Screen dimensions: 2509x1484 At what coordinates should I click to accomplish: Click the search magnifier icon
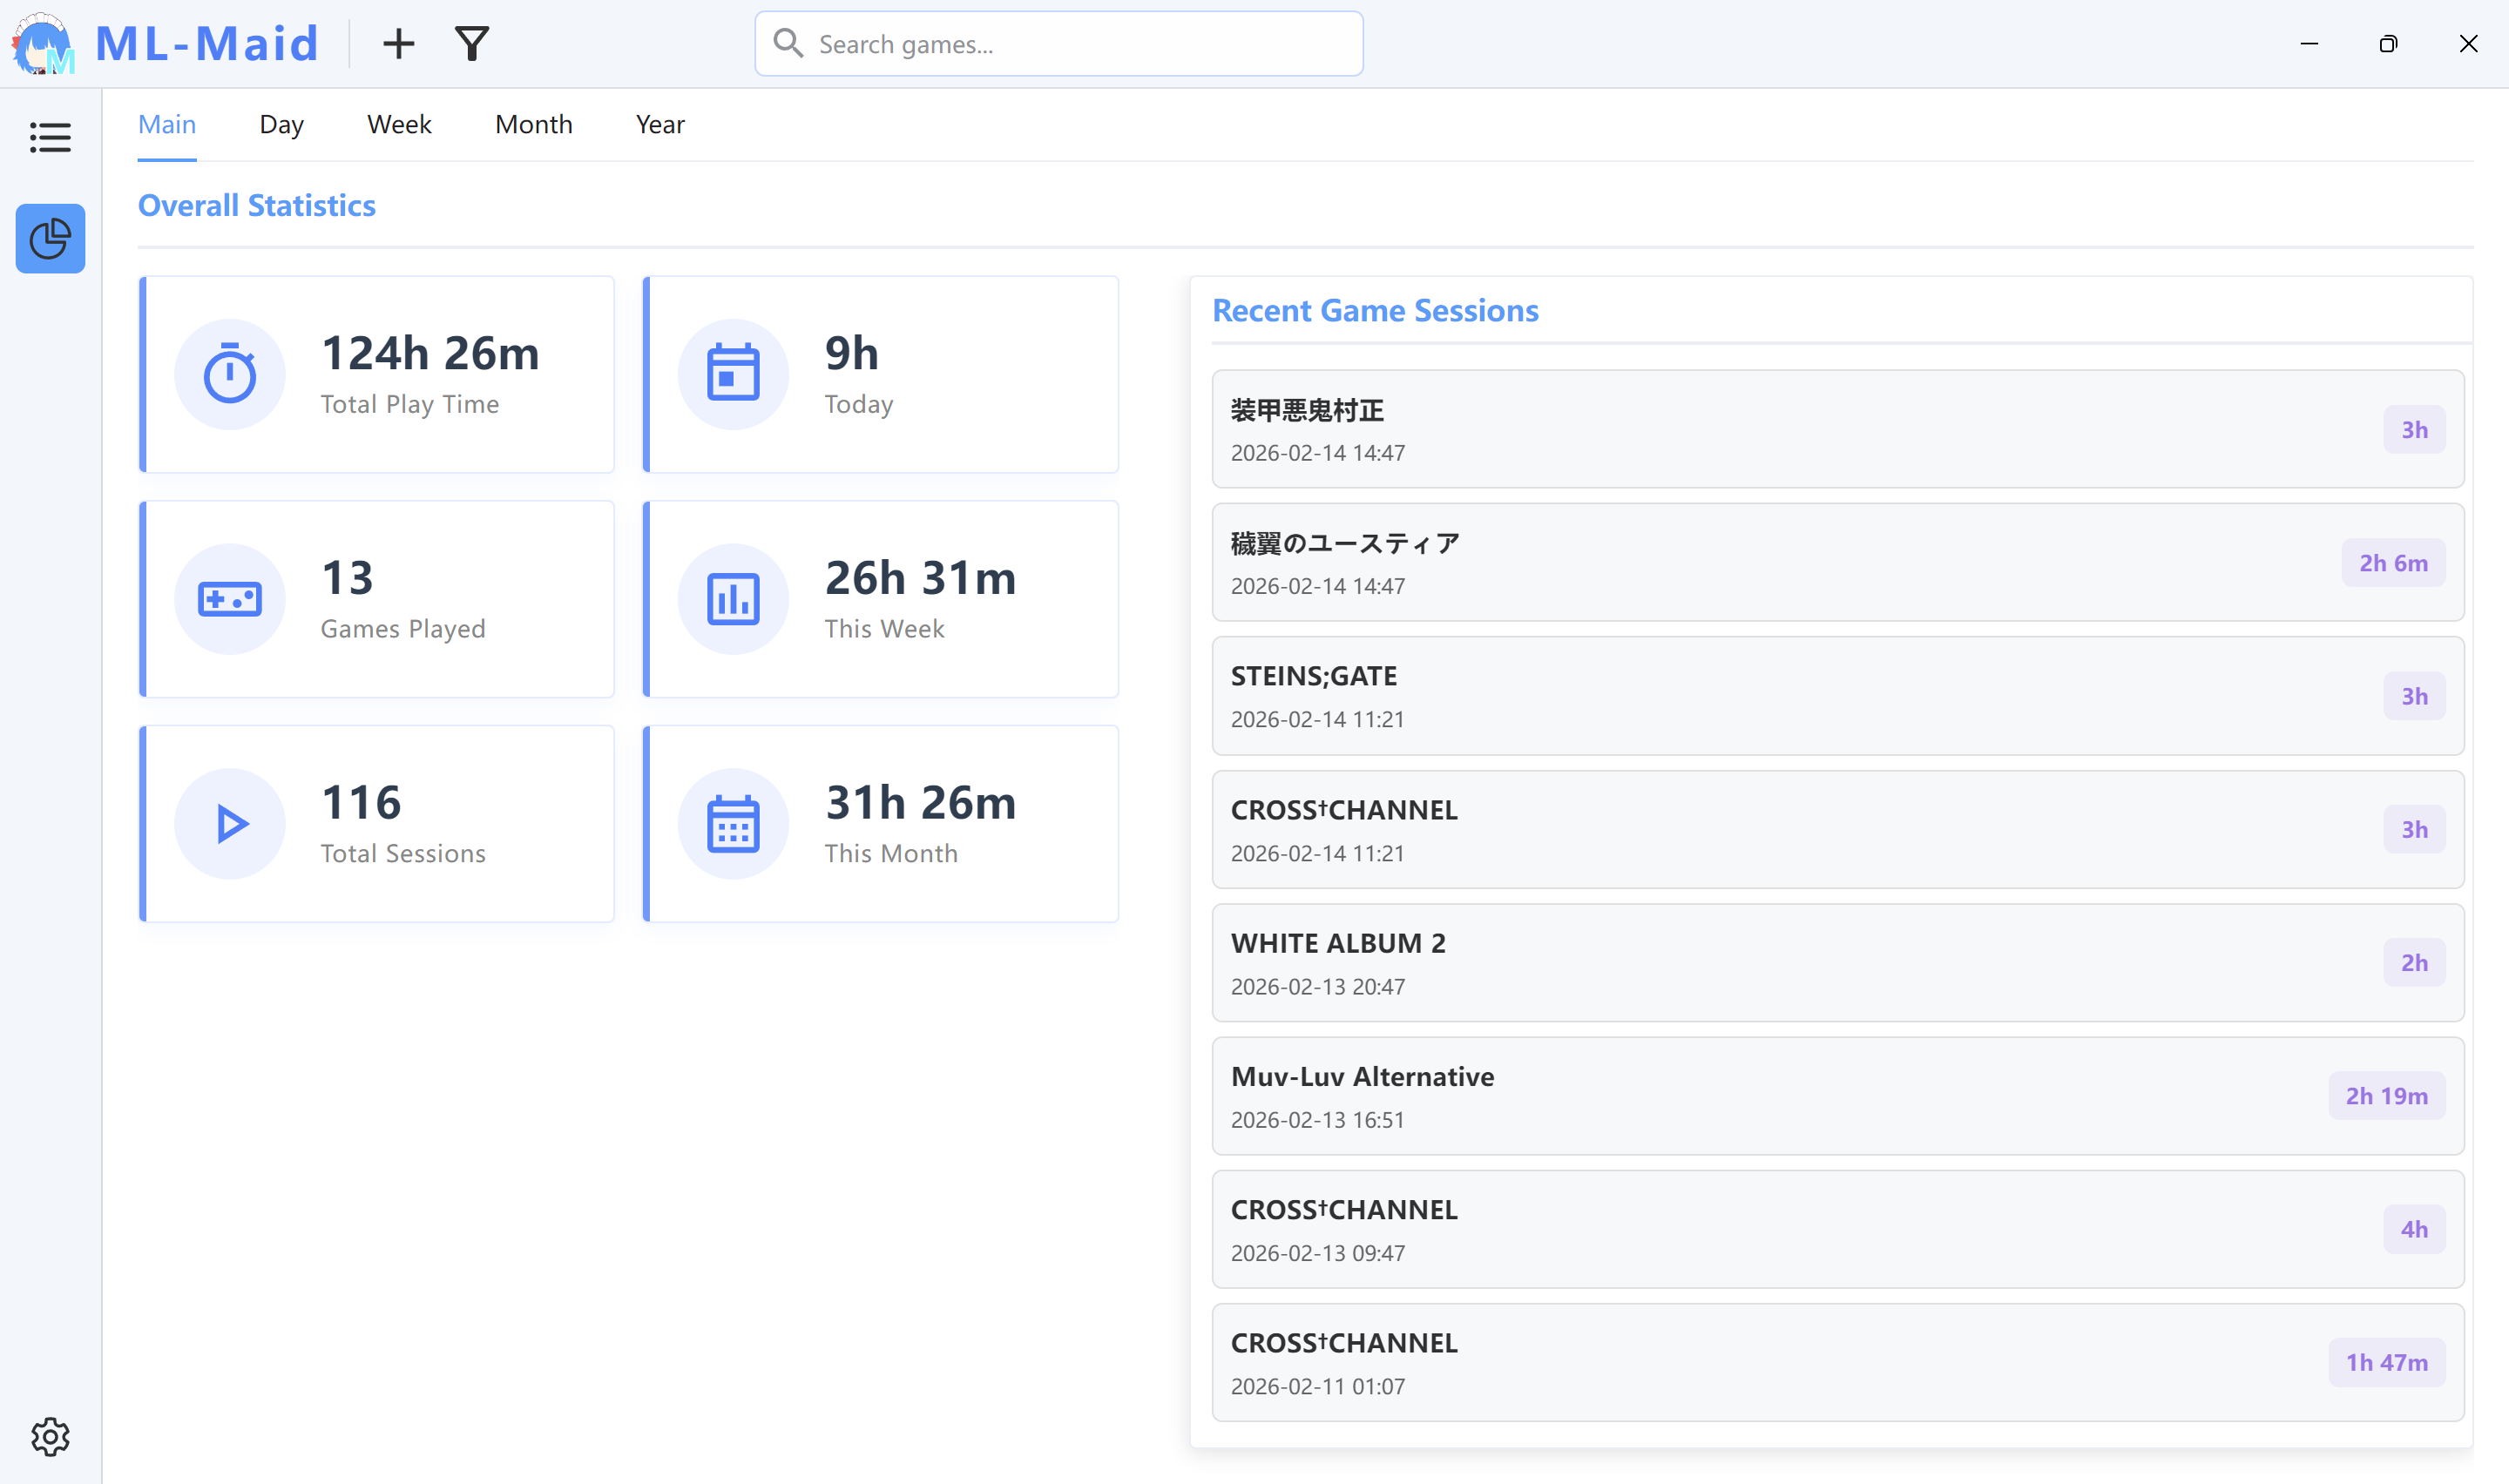click(x=788, y=43)
